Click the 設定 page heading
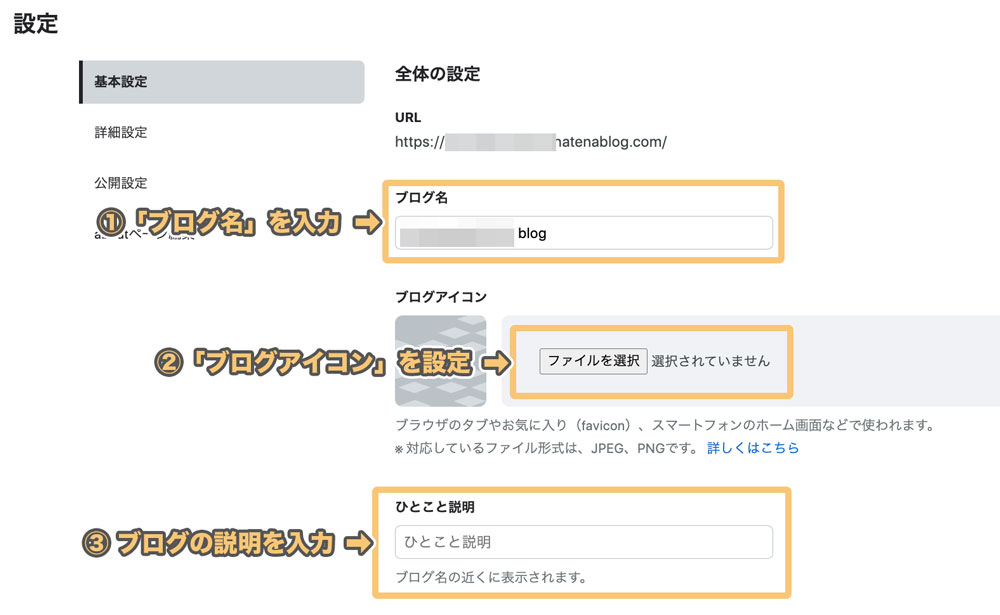Viewport: 1000px width, 615px height. (35, 24)
